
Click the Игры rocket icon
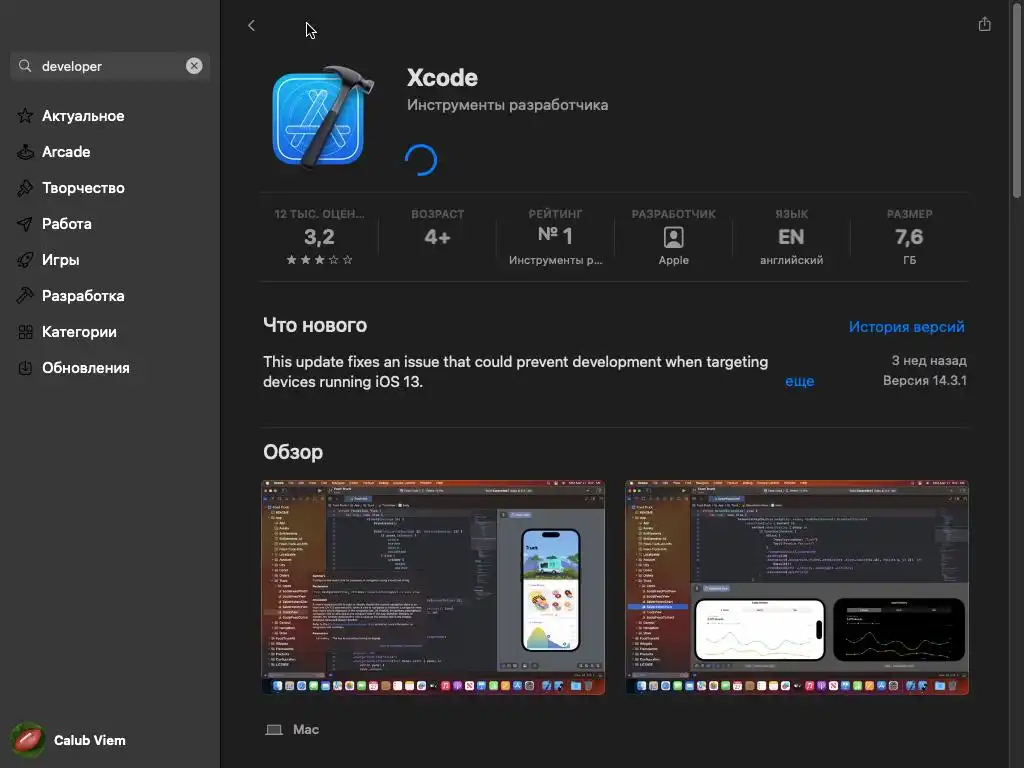(x=25, y=260)
